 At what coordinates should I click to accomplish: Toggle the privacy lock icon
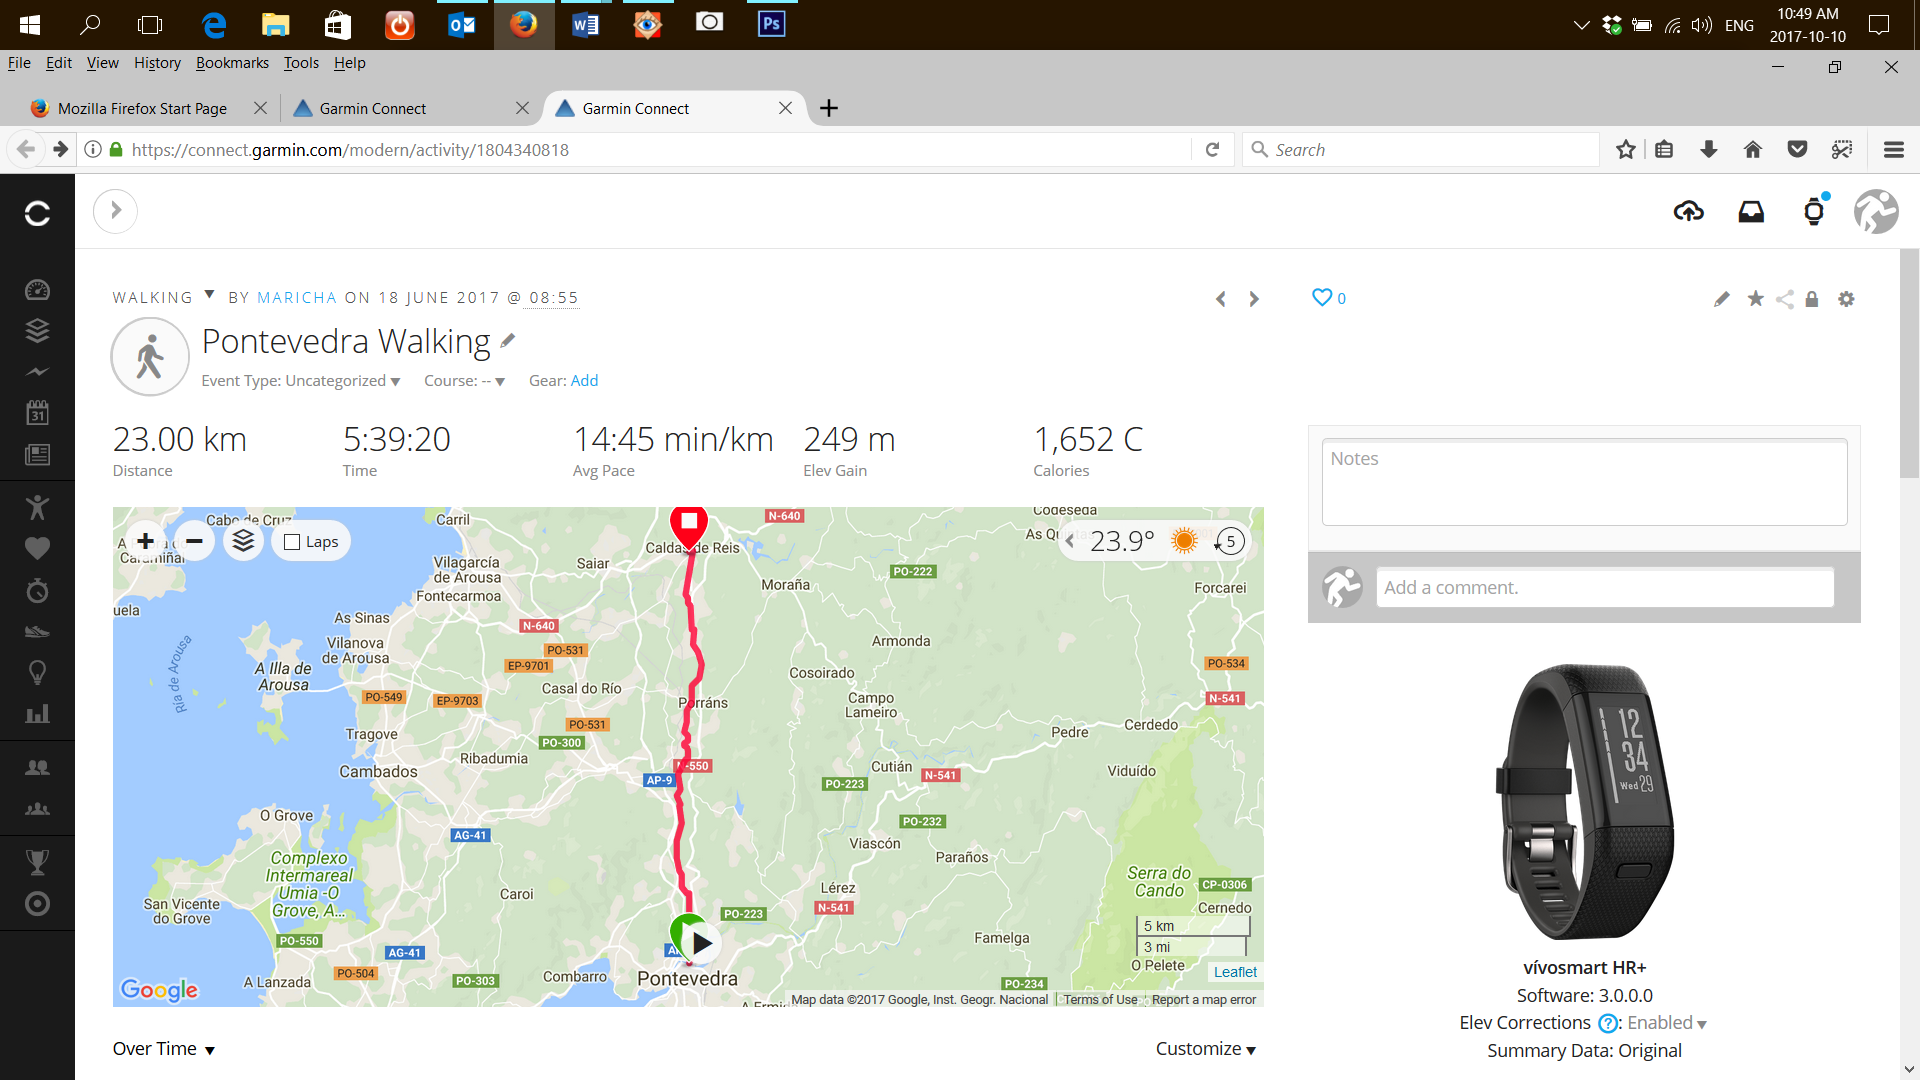pyautogui.click(x=1811, y=299)
